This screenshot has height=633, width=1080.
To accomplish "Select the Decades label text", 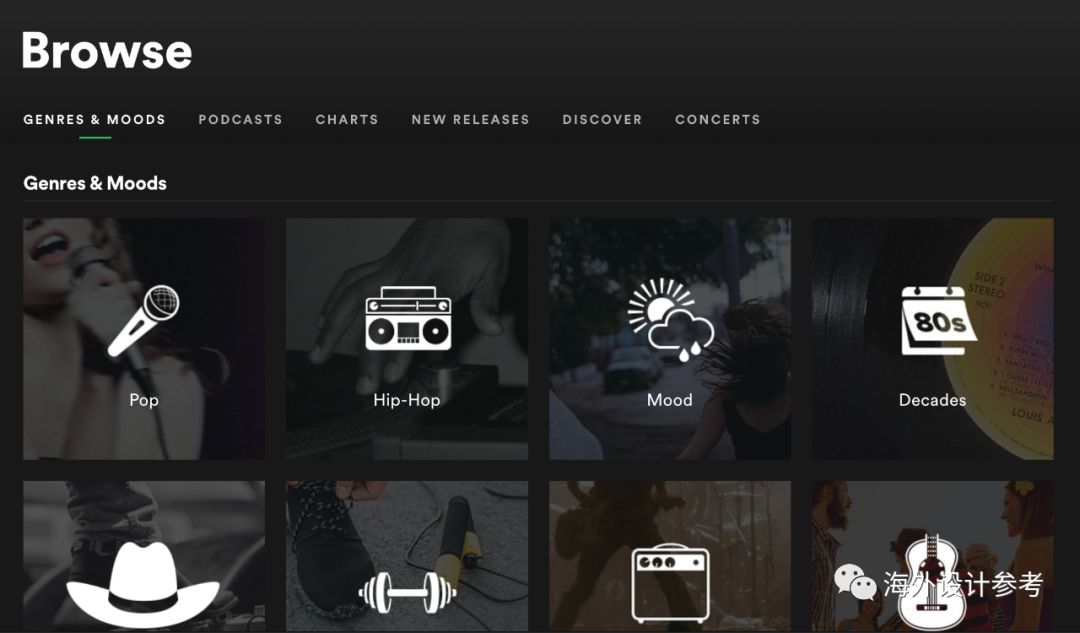I will pos(932,400).
